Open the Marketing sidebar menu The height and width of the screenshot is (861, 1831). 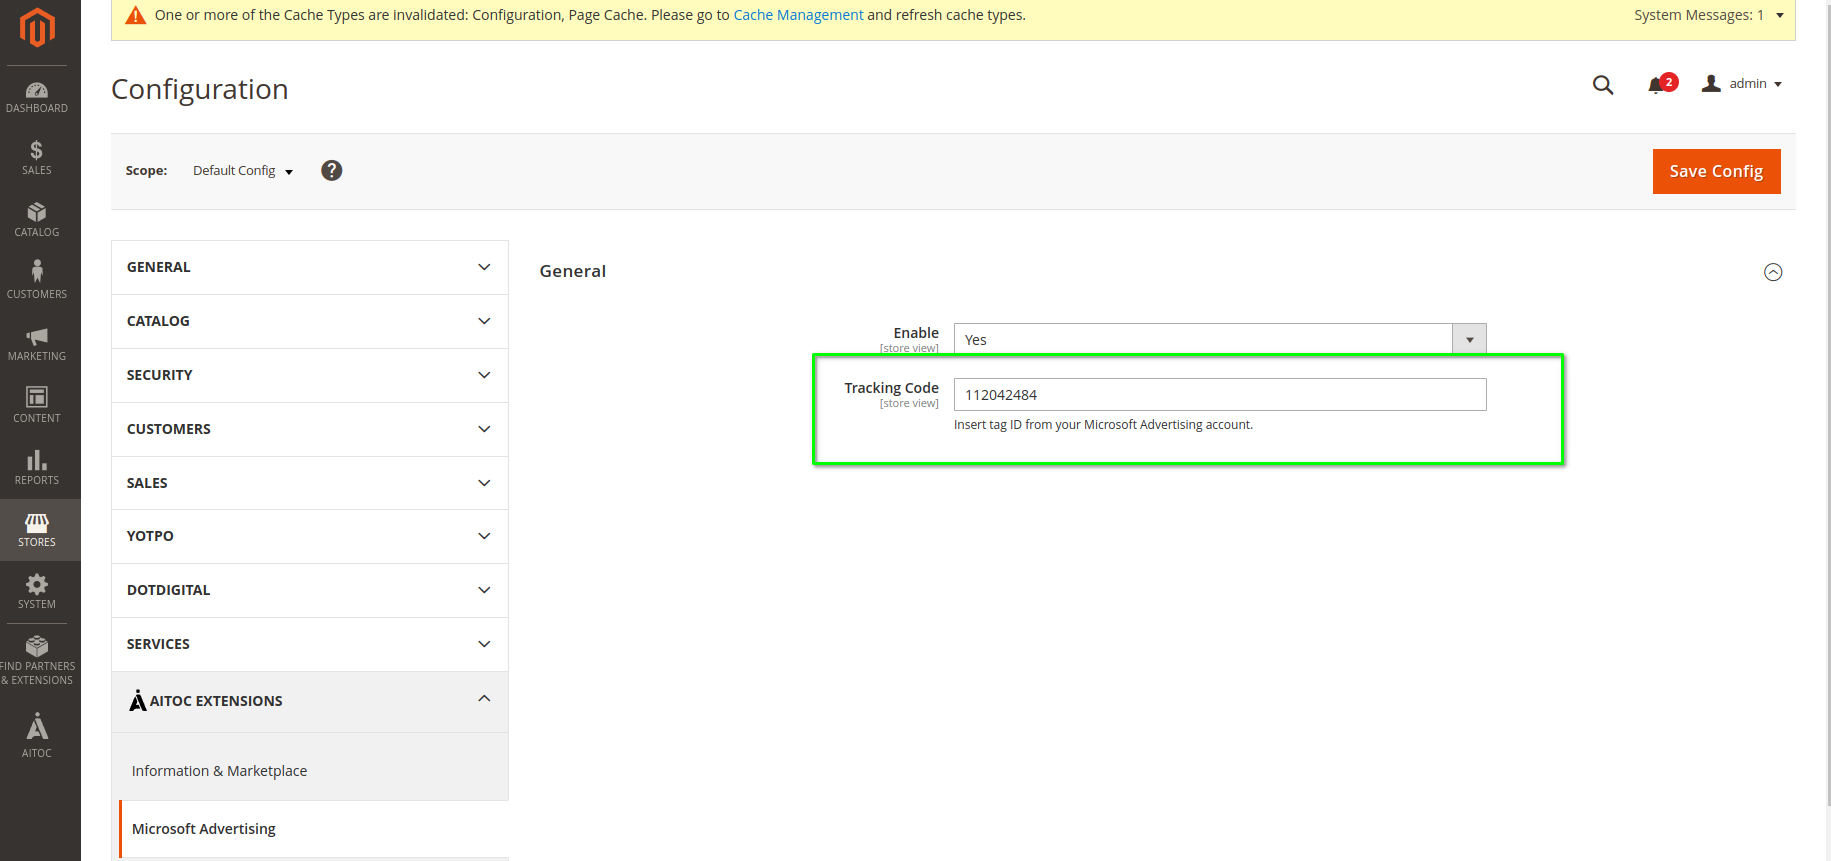click(37, 344)
